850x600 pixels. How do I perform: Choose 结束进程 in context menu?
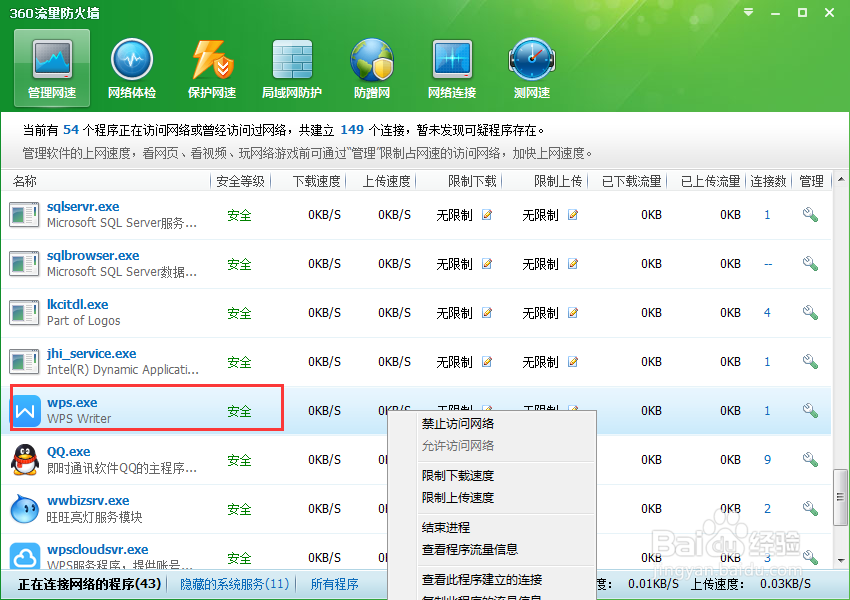(446, 527)
